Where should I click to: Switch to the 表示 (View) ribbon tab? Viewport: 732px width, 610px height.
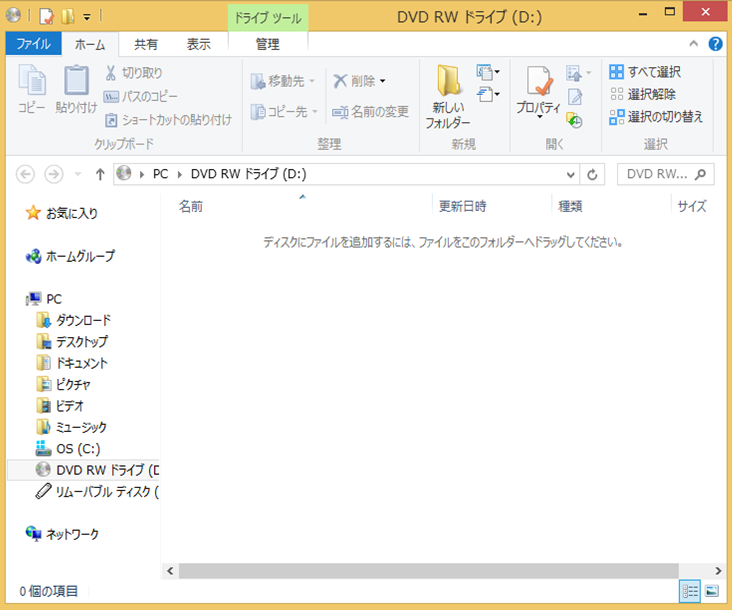pyautogui.click(x=198, y=44)
